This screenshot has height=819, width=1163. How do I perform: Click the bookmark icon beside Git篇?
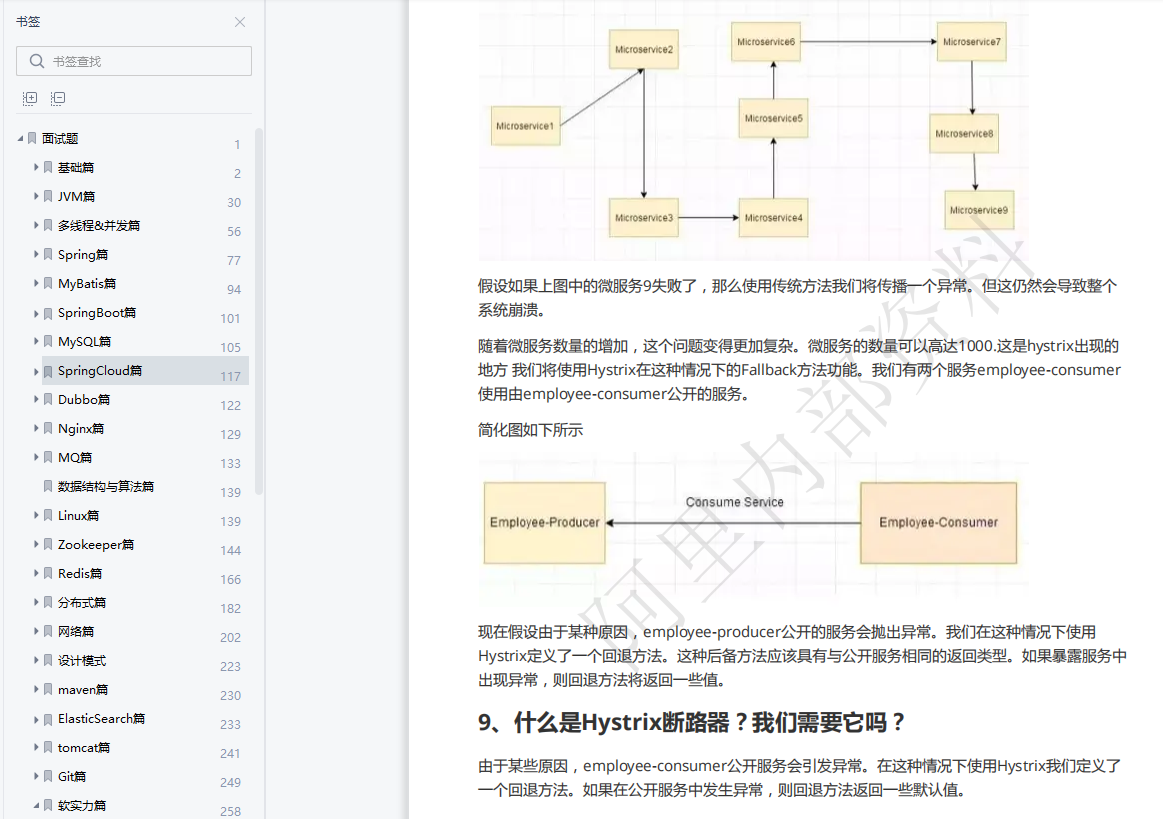[x=48, y=776]
